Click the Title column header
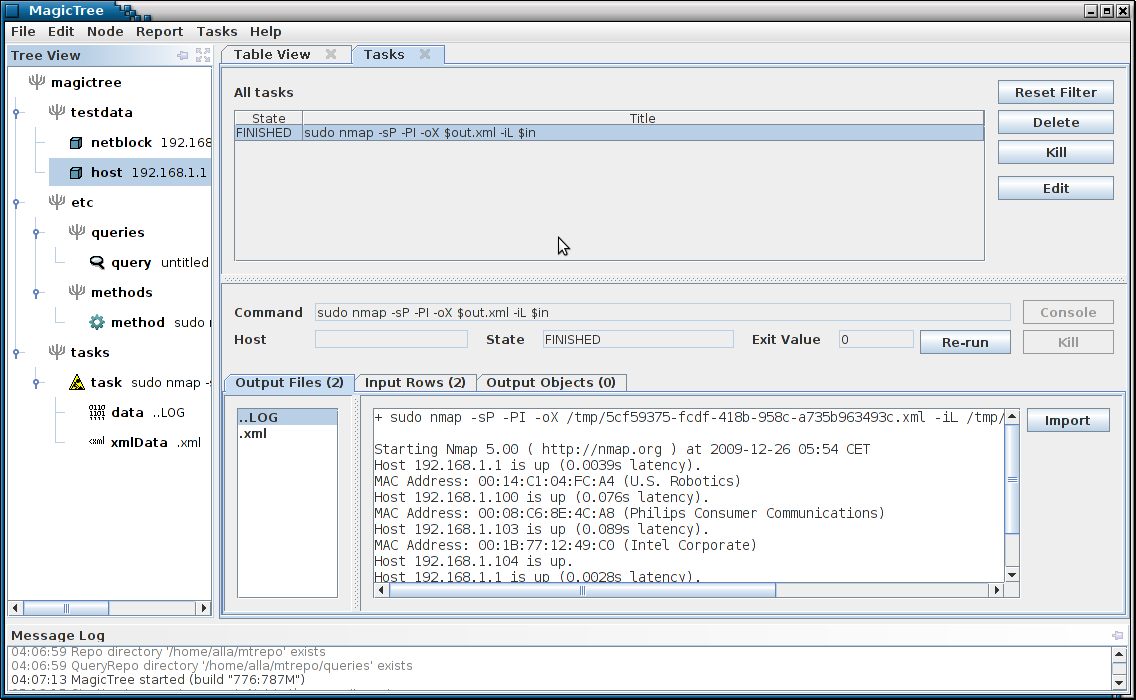This screenshot has height=700, width=1136. tap(643, 118)
